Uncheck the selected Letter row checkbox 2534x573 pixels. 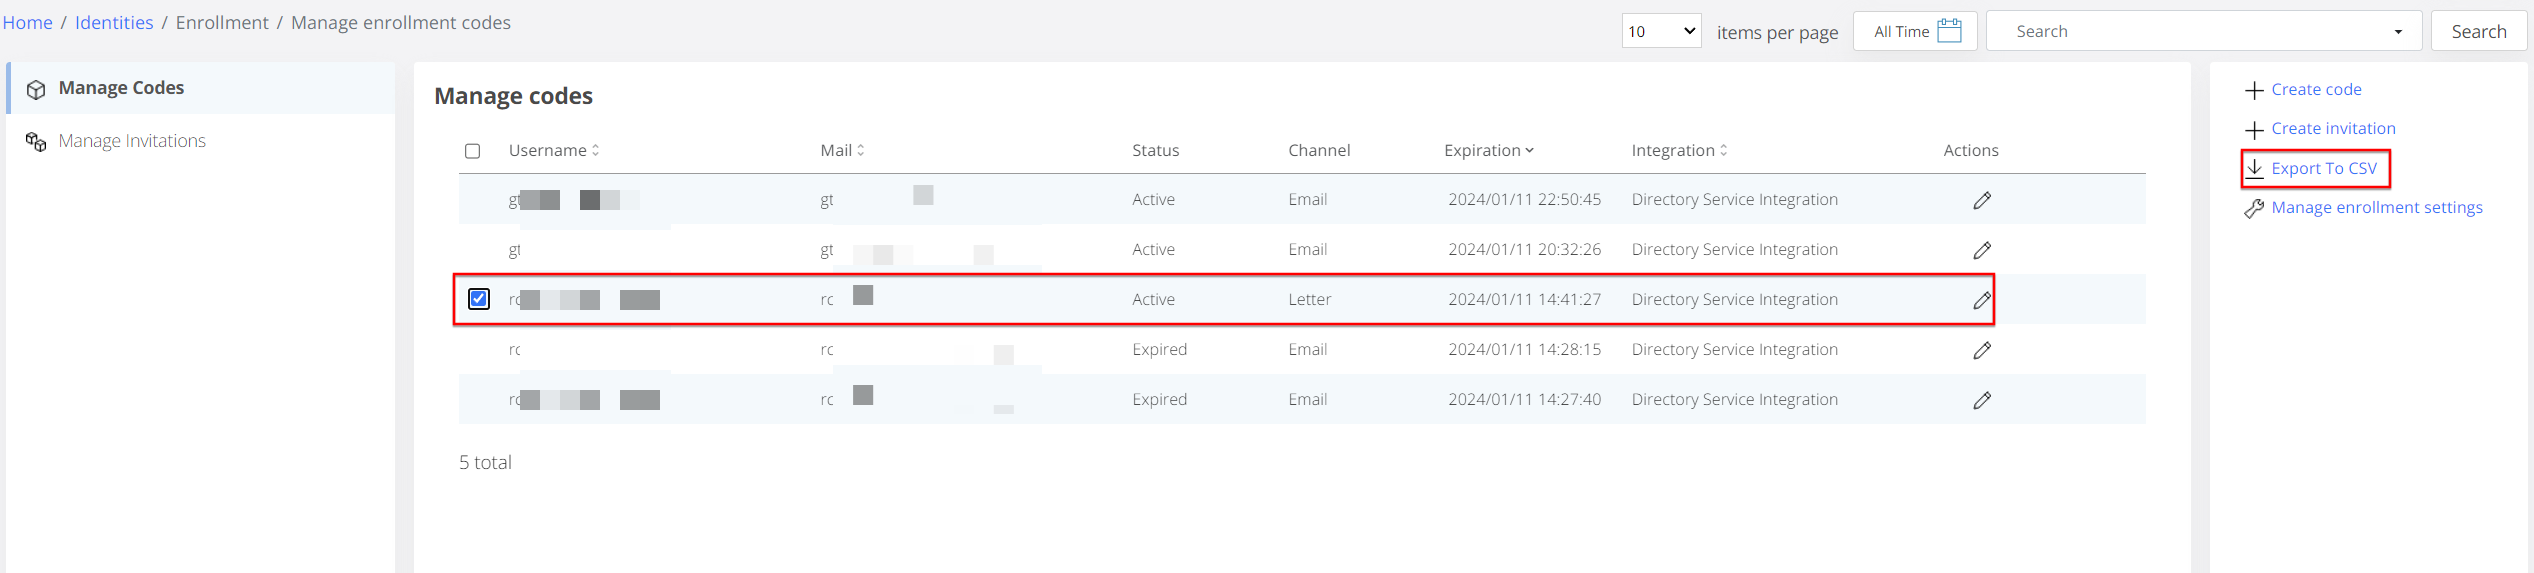(x=479, y=299)
